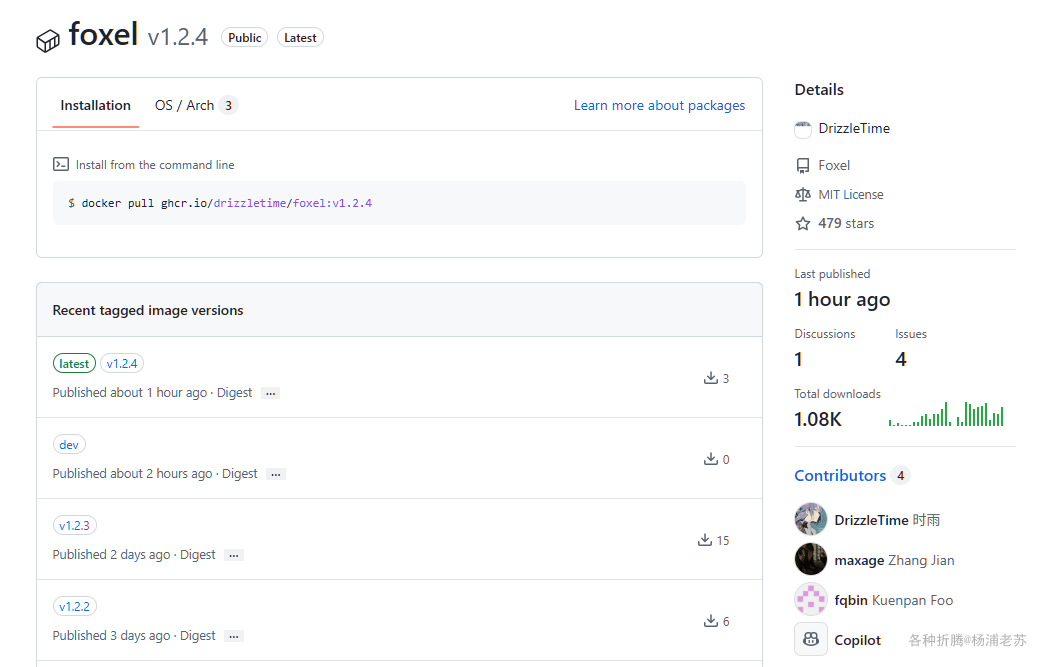This screenshot has height=667, width=1048.
Task: Click the Issues count 4
Action: pyautogui.click(x=901, y=360)
